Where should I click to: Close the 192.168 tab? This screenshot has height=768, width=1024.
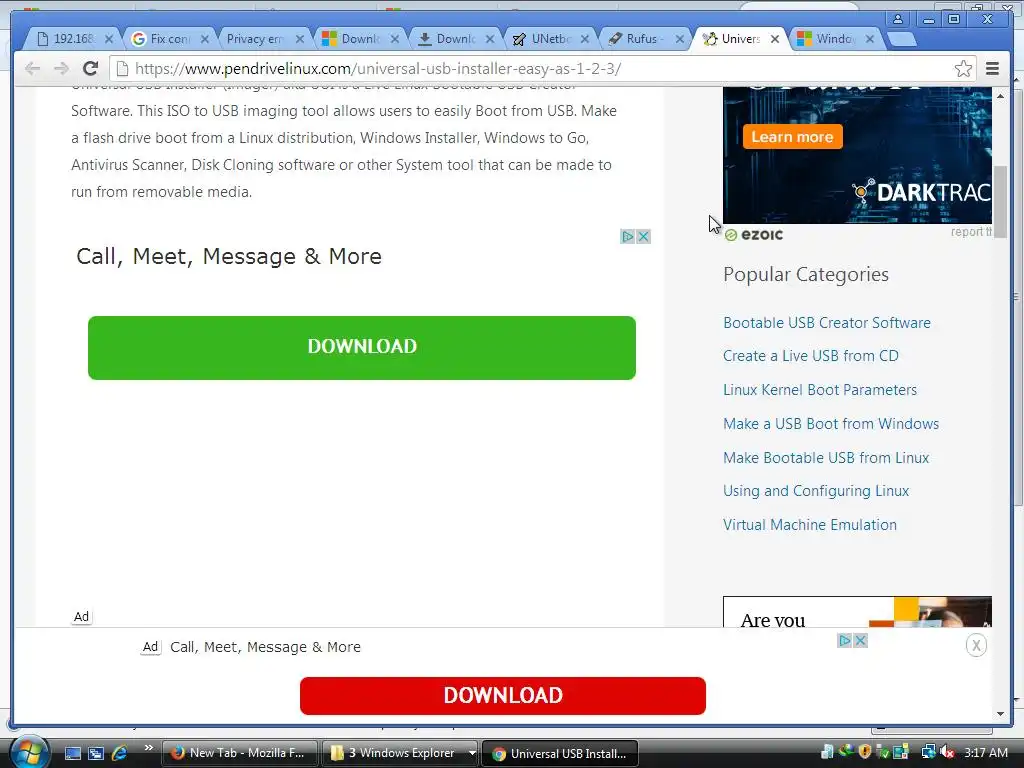[x=109, y=39]
